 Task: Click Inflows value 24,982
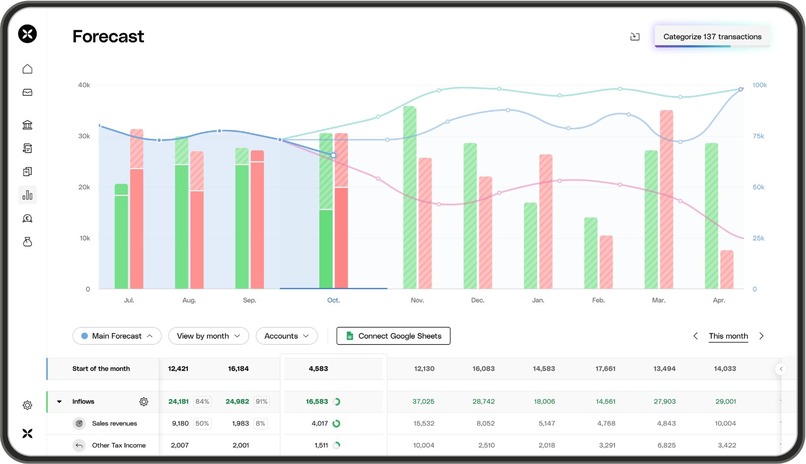[x=237, y=402]
